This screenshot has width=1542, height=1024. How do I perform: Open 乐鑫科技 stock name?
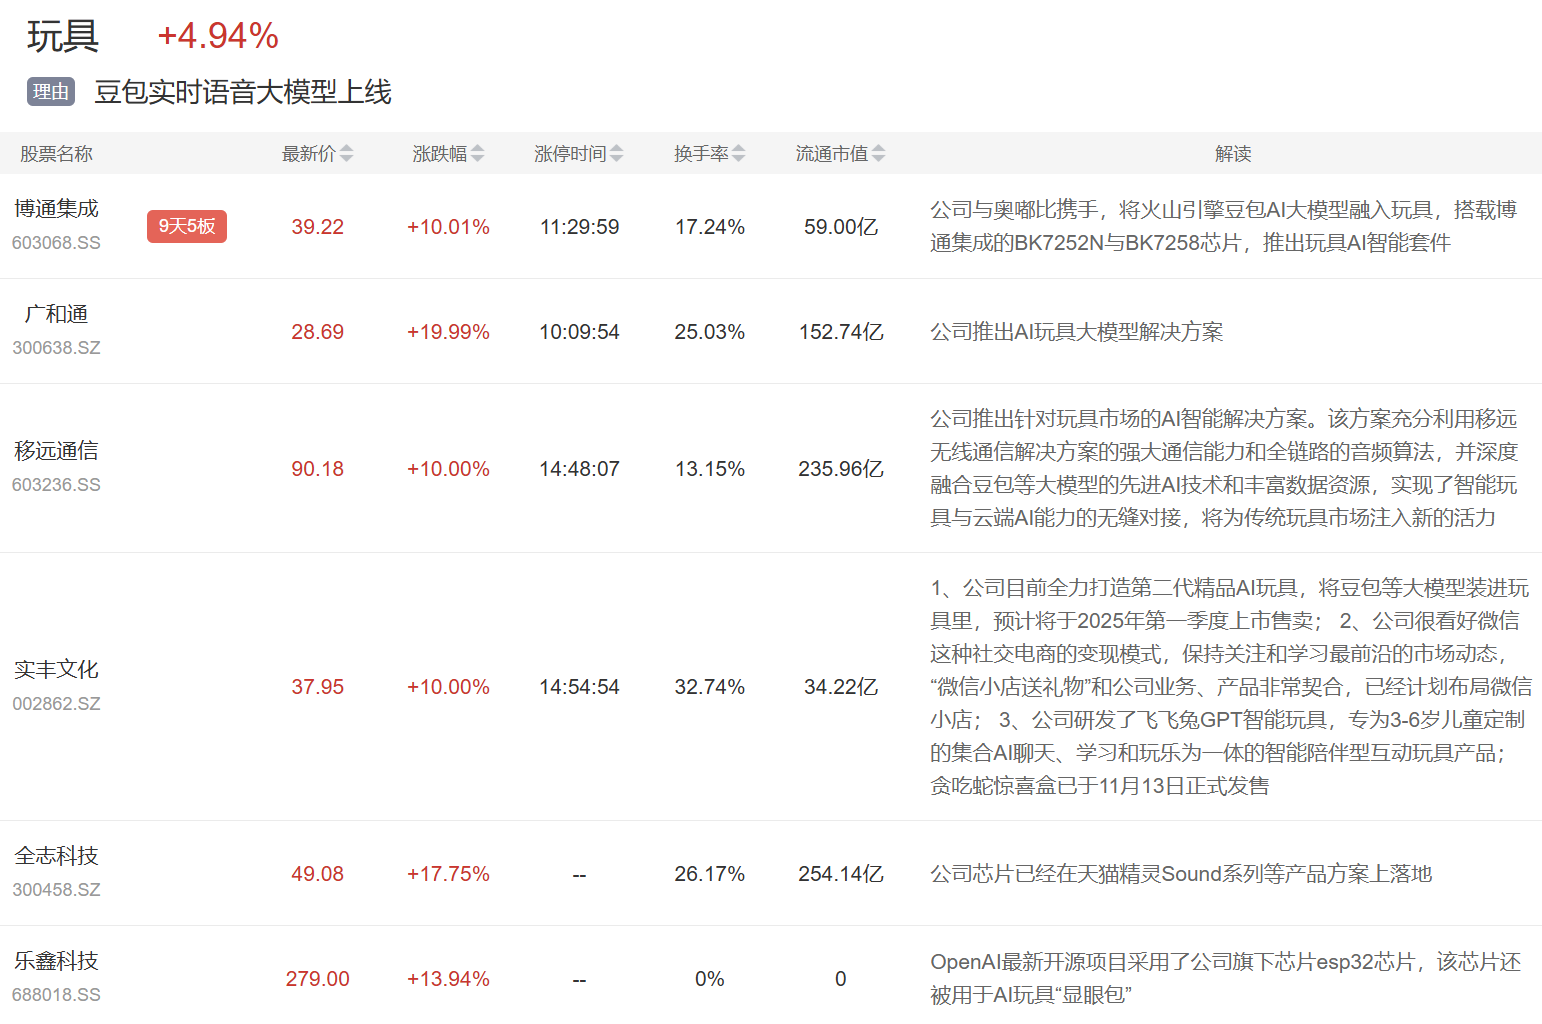56,961
